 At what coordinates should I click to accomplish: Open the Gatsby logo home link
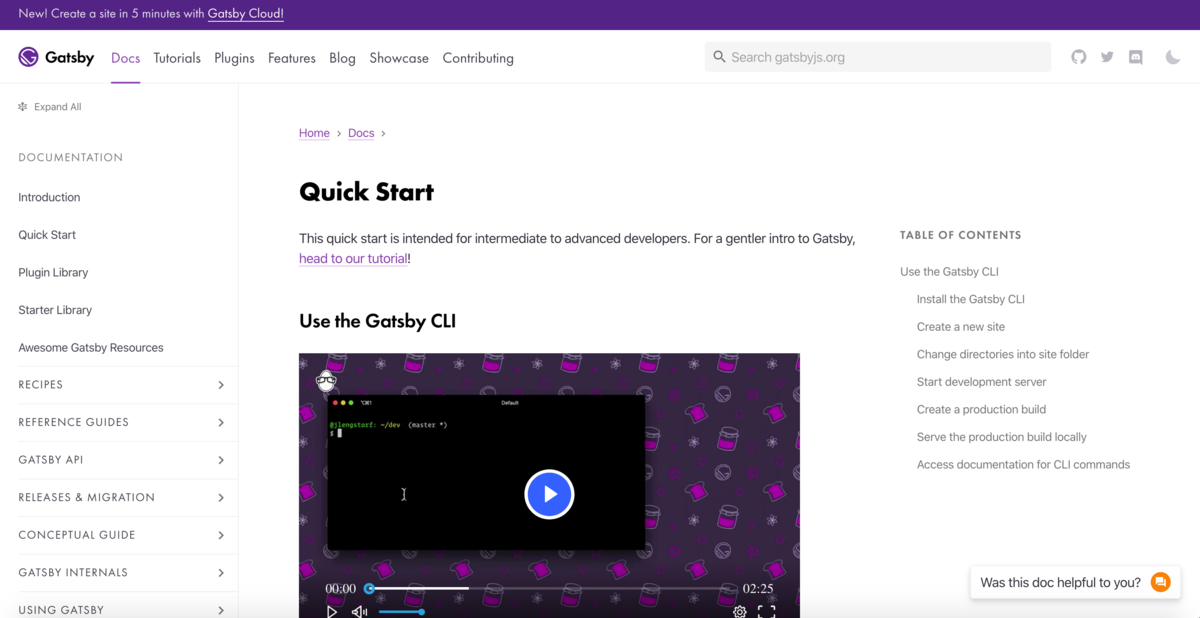(x=56, y=57)
